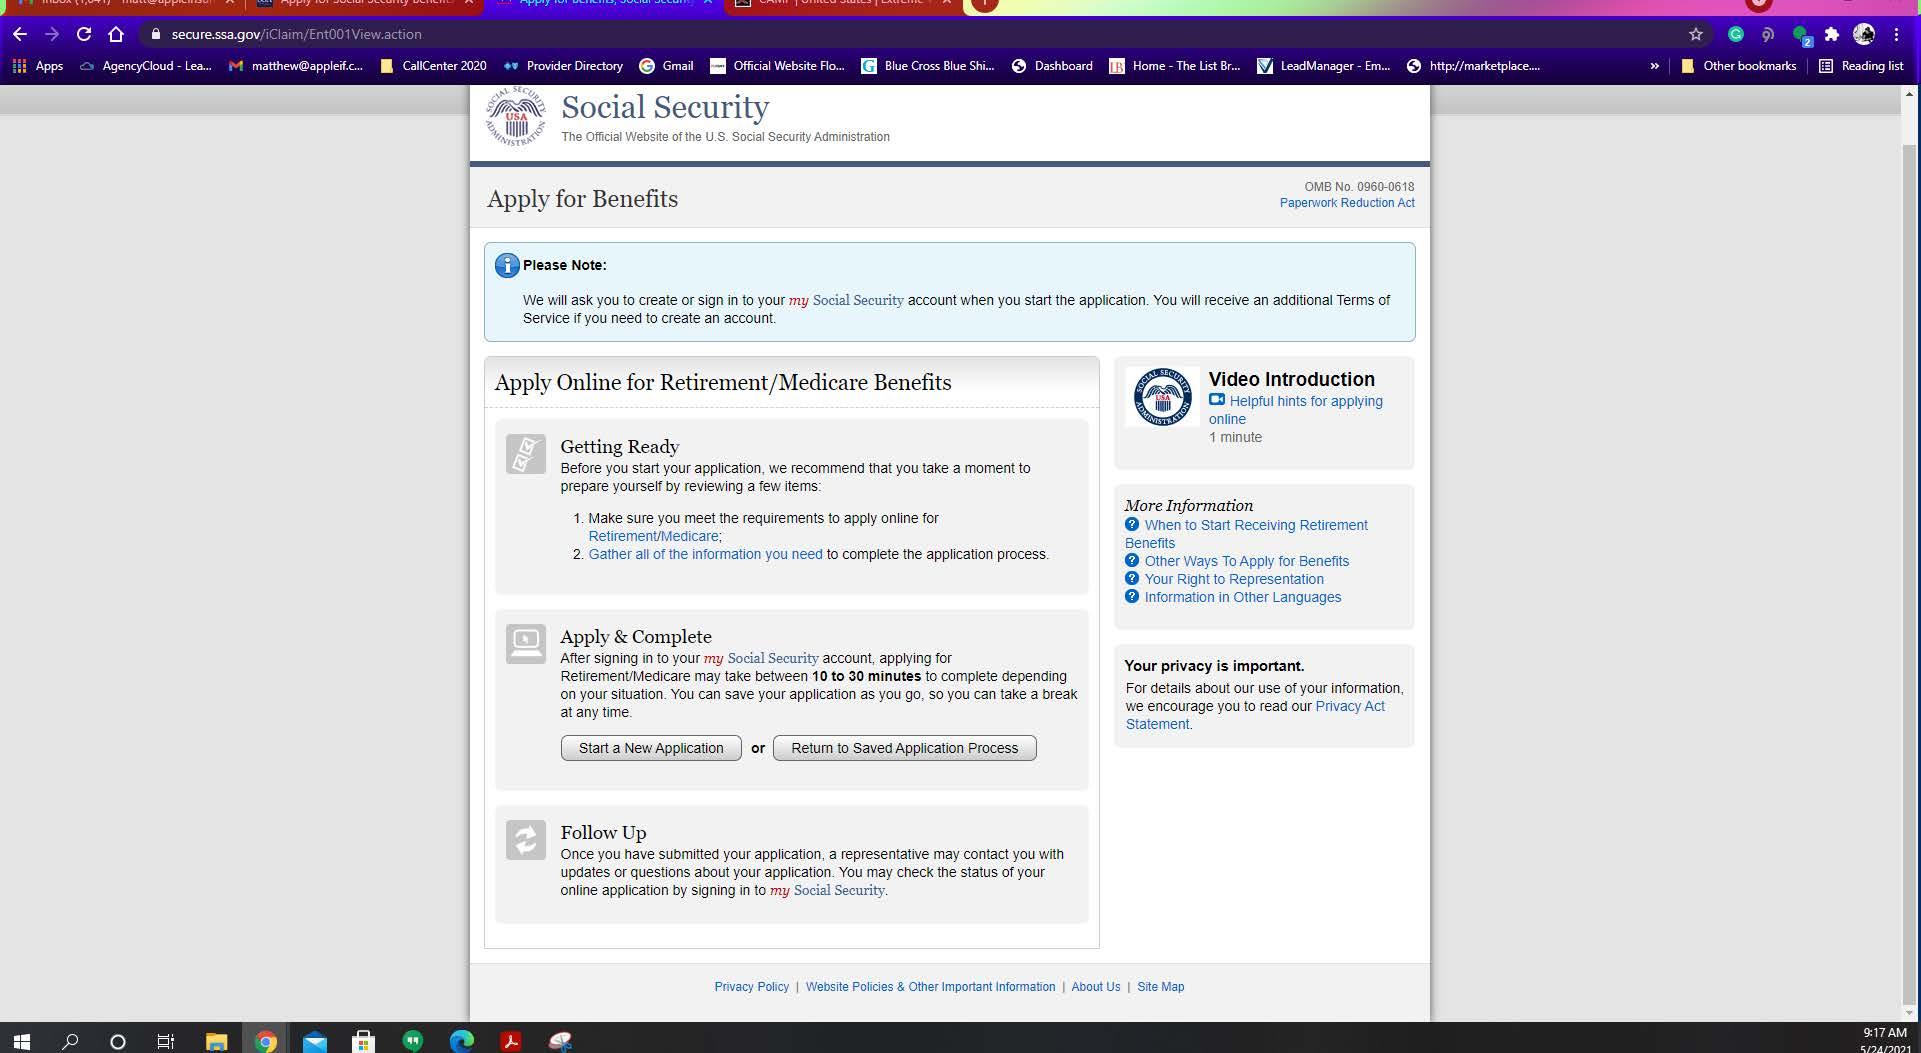The width and height of the screenshot is (1921, 1053).
Task: Open the Reading list panel
Action: pyautogui.click(x=1861, y=66)
